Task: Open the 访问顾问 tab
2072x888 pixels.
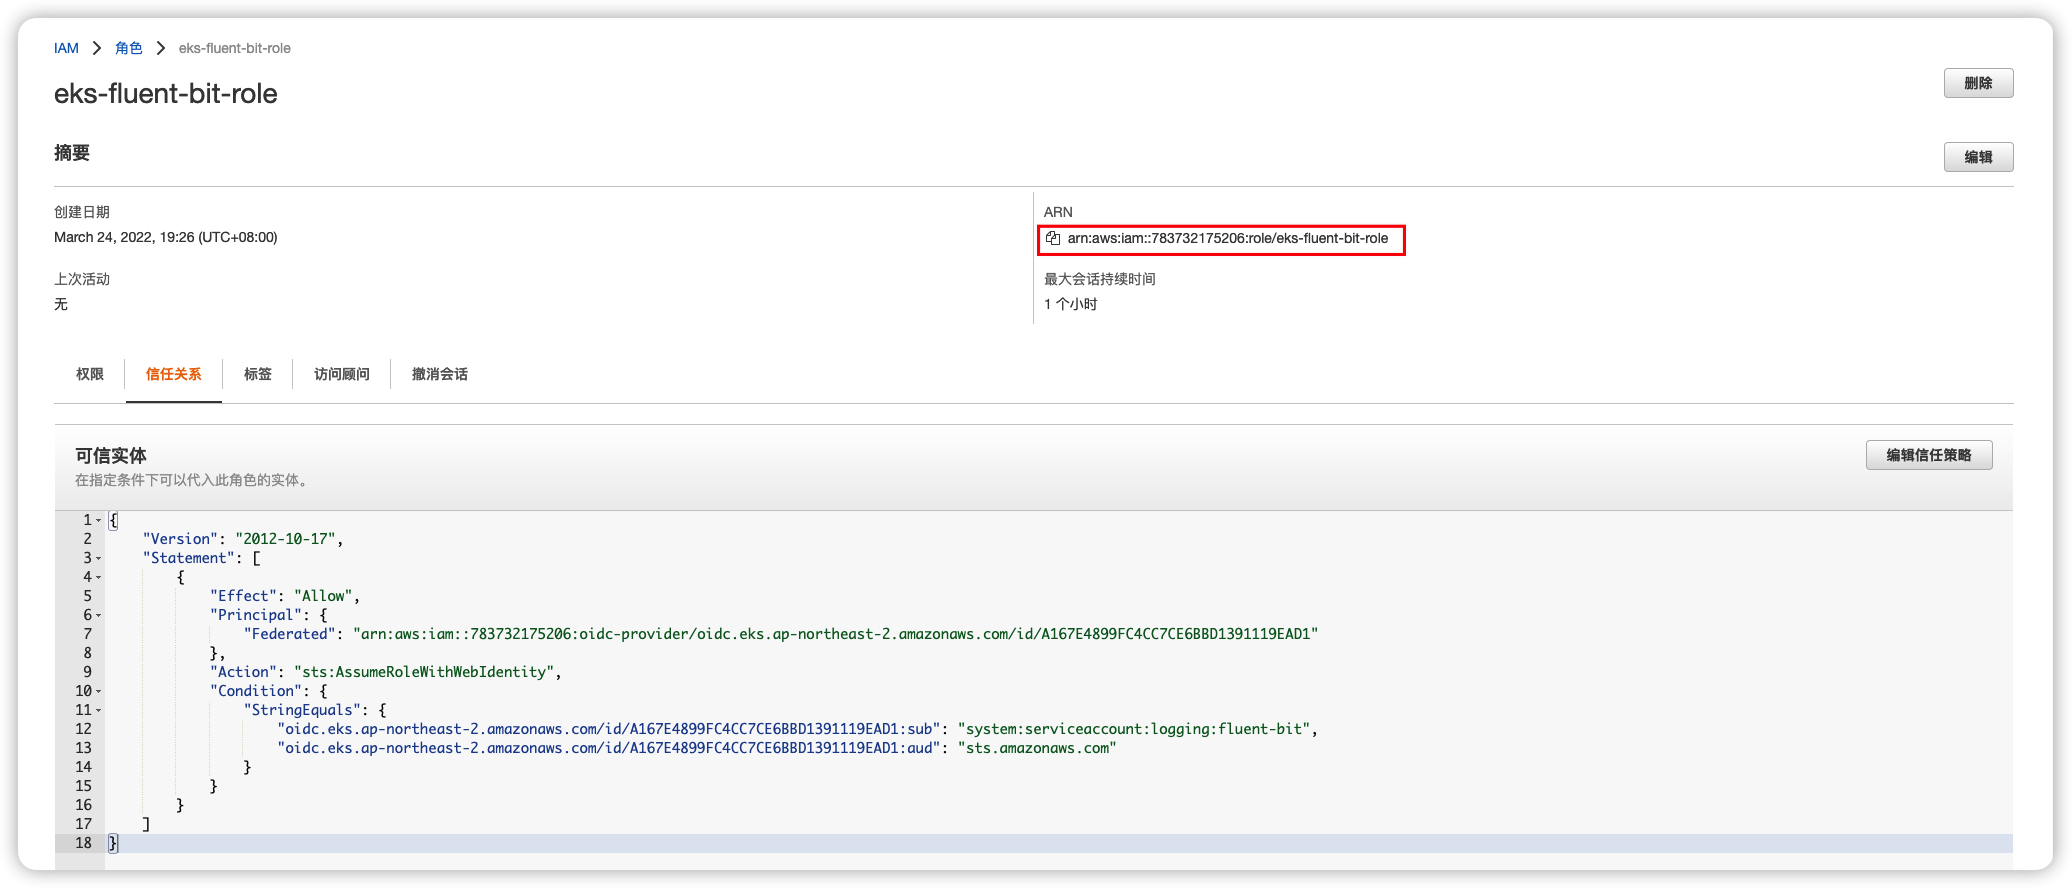Action: tap(342, 374)
